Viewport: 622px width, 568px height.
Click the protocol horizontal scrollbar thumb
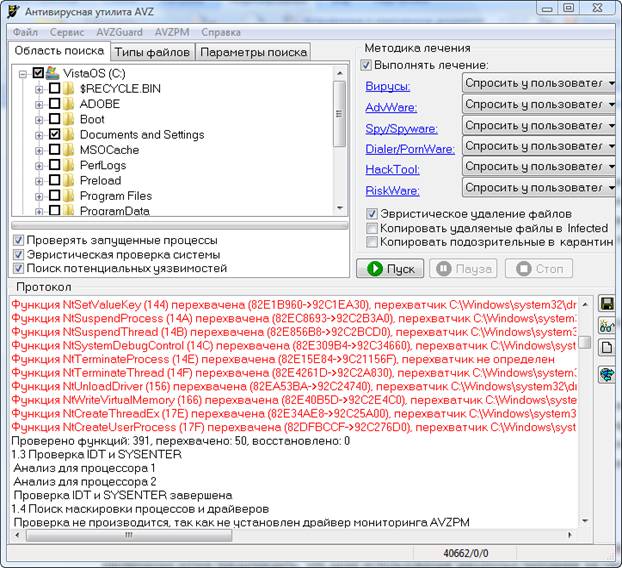pyautogui.click(x=129, y=535)
